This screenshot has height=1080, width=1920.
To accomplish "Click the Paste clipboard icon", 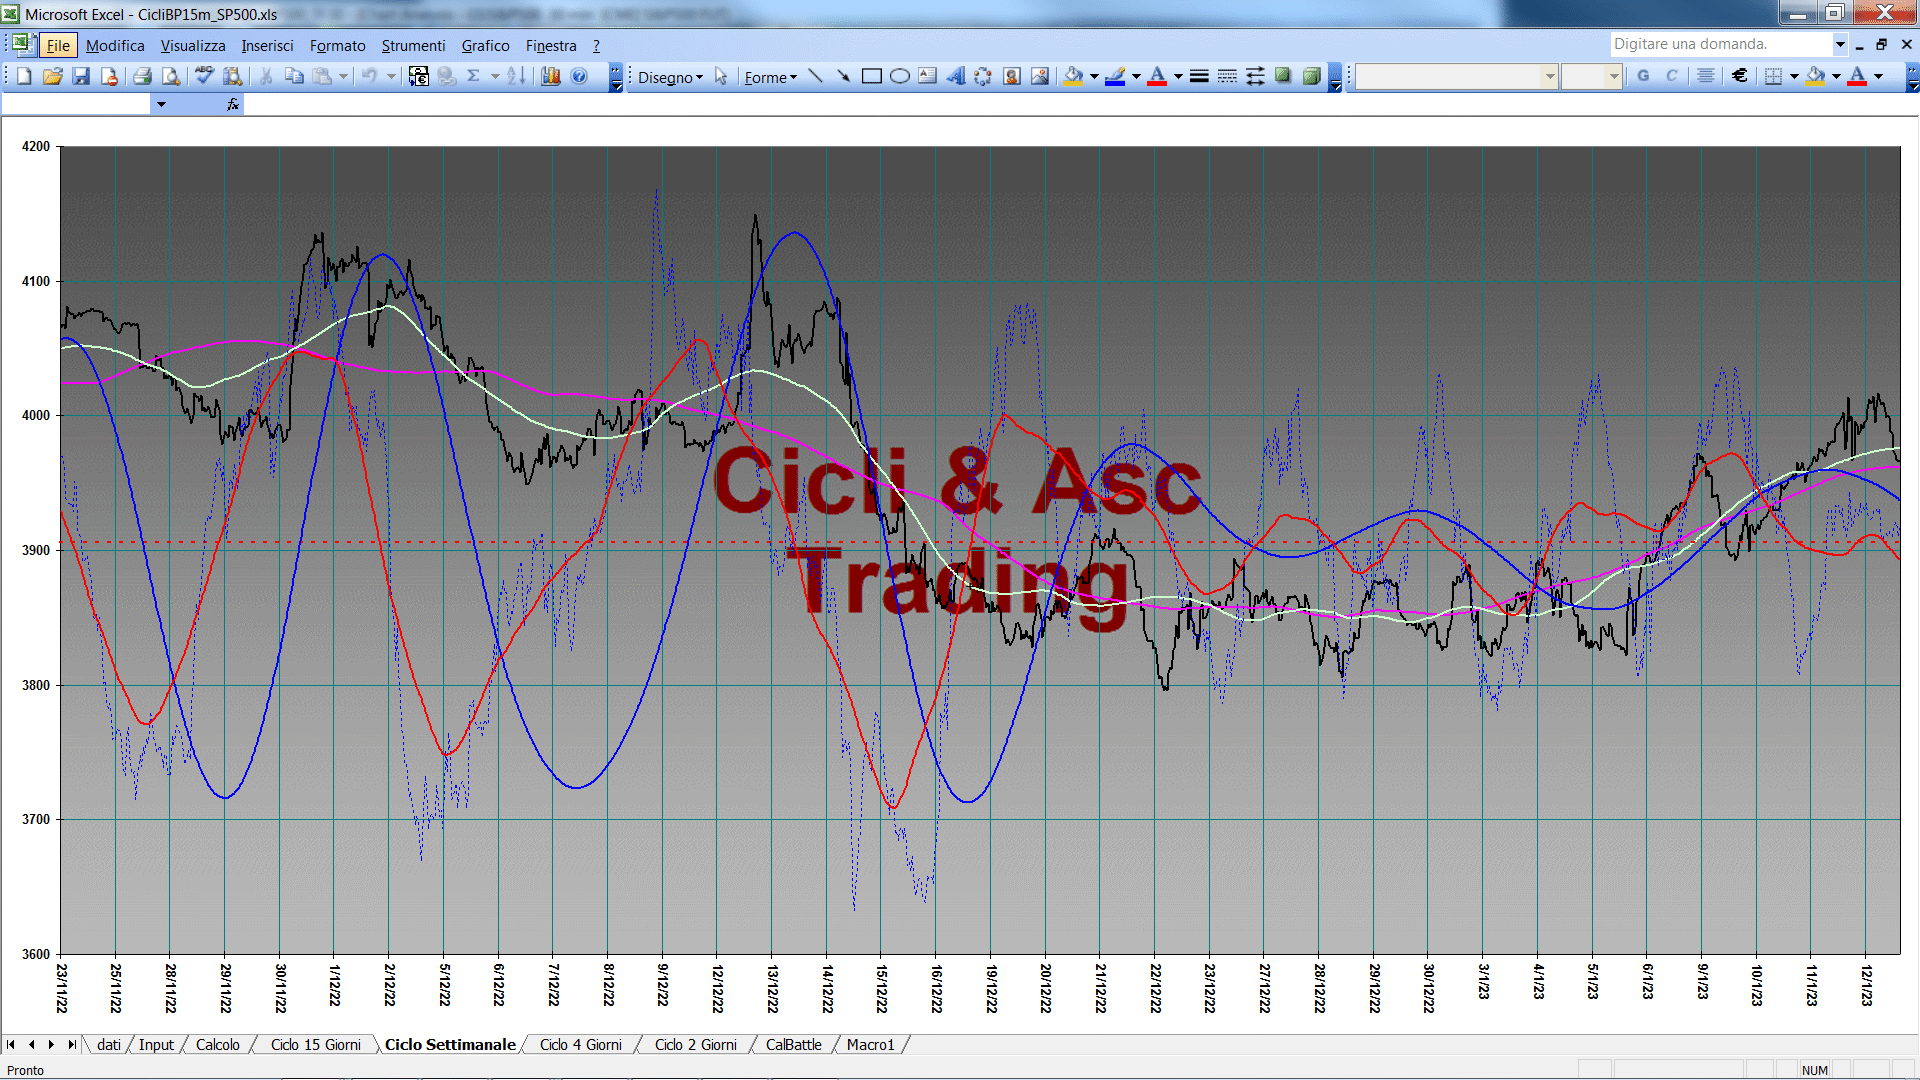I will (x=322, y=76).
